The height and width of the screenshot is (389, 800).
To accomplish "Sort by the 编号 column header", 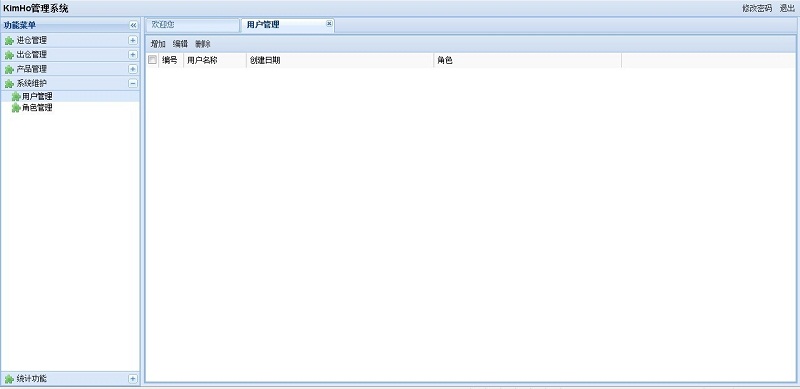I will click(170, 60).
